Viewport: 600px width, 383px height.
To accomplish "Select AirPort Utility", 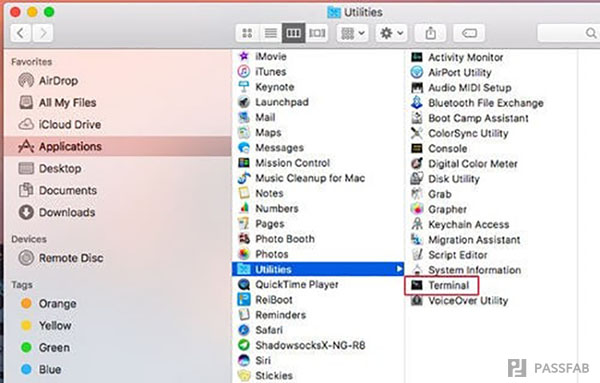I will (451, 72).
